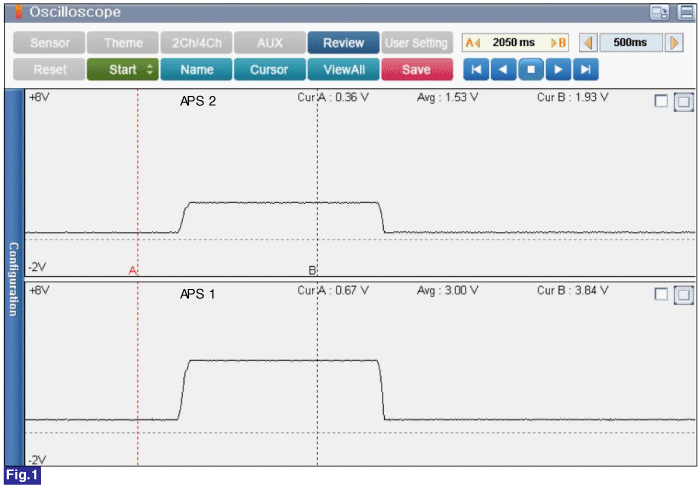Click the Name button
This screenshot has height=487, width=700.
196,70
